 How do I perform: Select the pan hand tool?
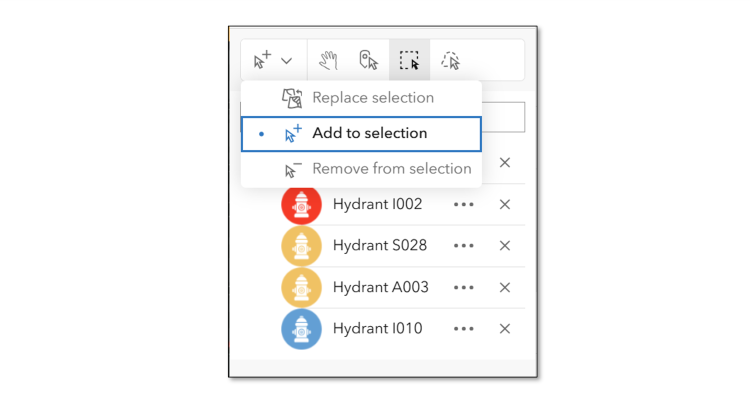pos(329,61)
